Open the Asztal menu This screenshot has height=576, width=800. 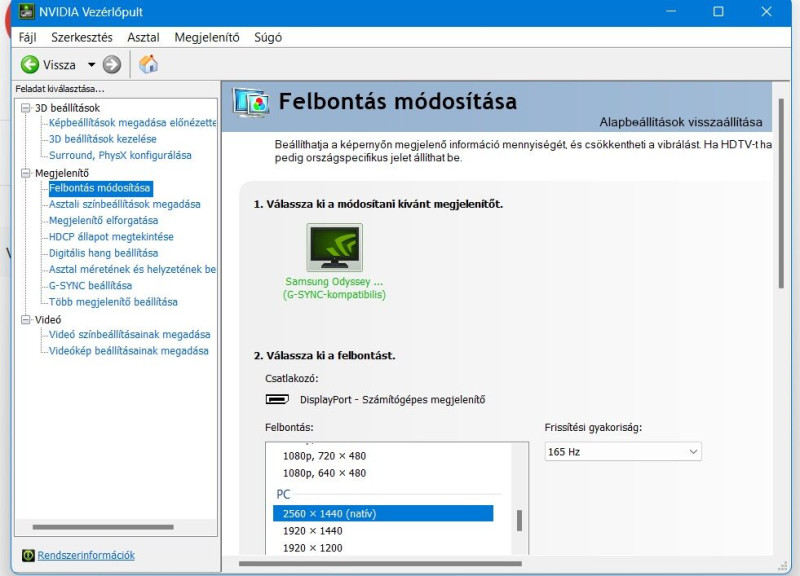(143, 37)
